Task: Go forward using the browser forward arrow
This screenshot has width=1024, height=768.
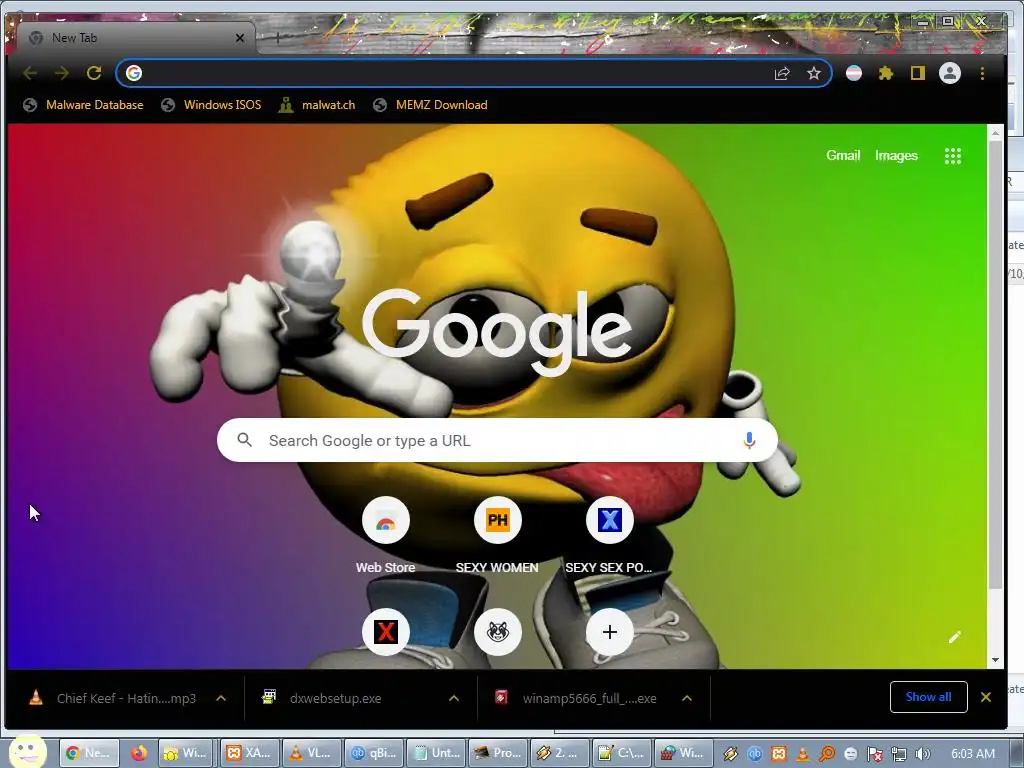Action: 62,73
